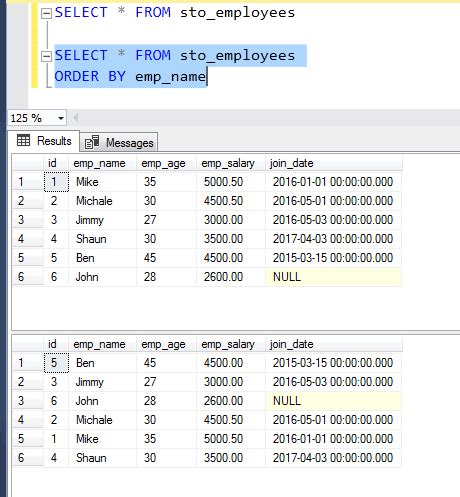460x497 pixels.
Task: Click Jimmy name cell in second grid
Action: pyautogui.click(x=102, y=382)
